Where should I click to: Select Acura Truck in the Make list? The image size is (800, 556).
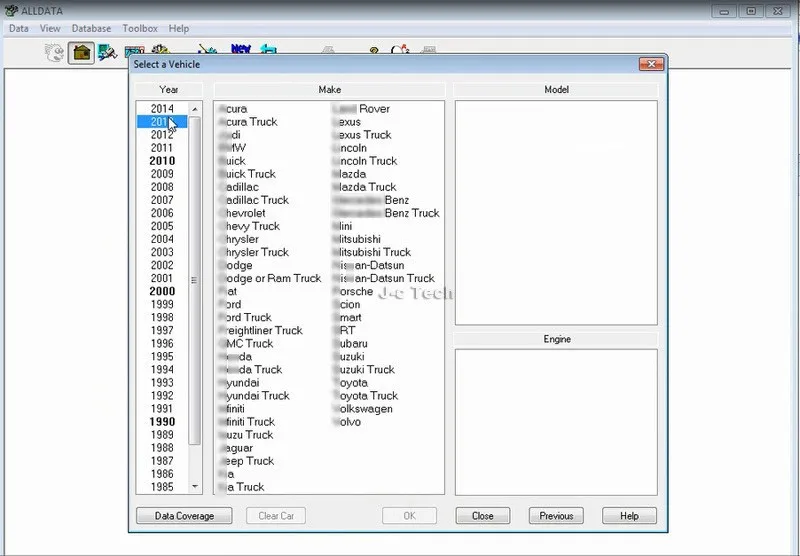[248, 122]
